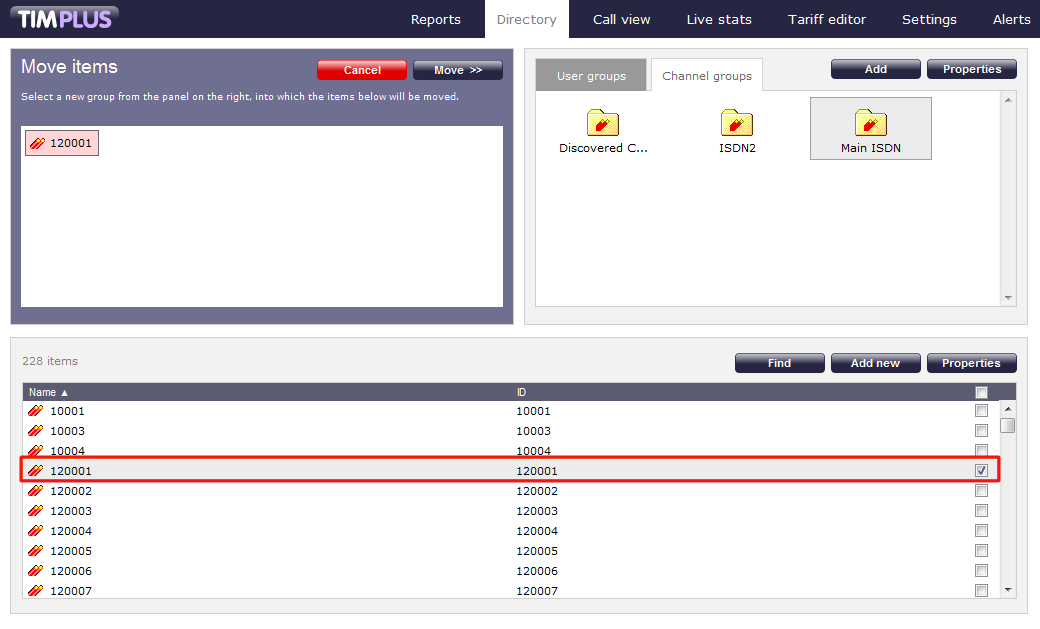The image size is (1040, 629).
Task: Click the Move >> button
Action: pyautogui.click(x=457, y=70)
